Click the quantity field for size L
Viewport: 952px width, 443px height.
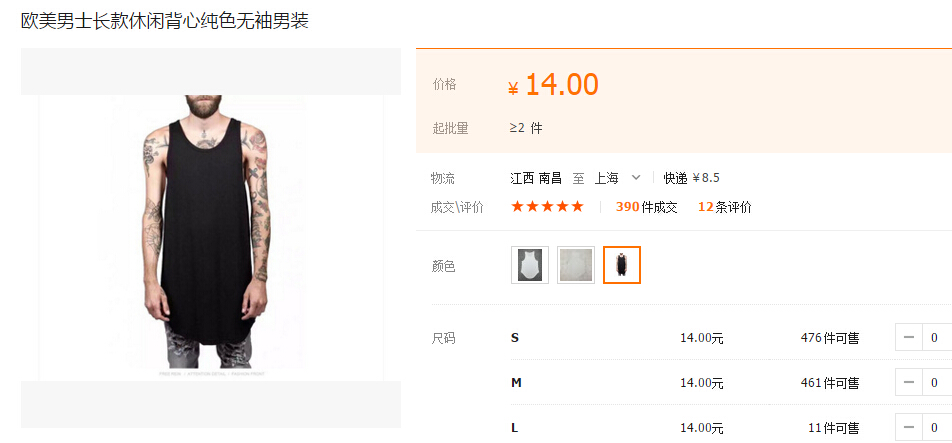[x=937, y=428]
